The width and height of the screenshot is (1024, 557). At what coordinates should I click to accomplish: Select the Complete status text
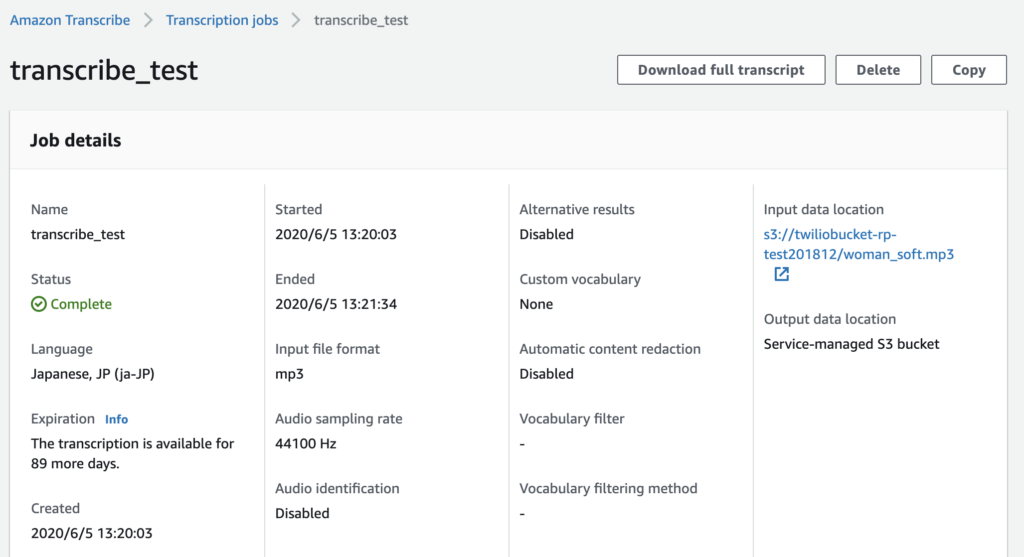pyautogui.click(x=81, y=304)
